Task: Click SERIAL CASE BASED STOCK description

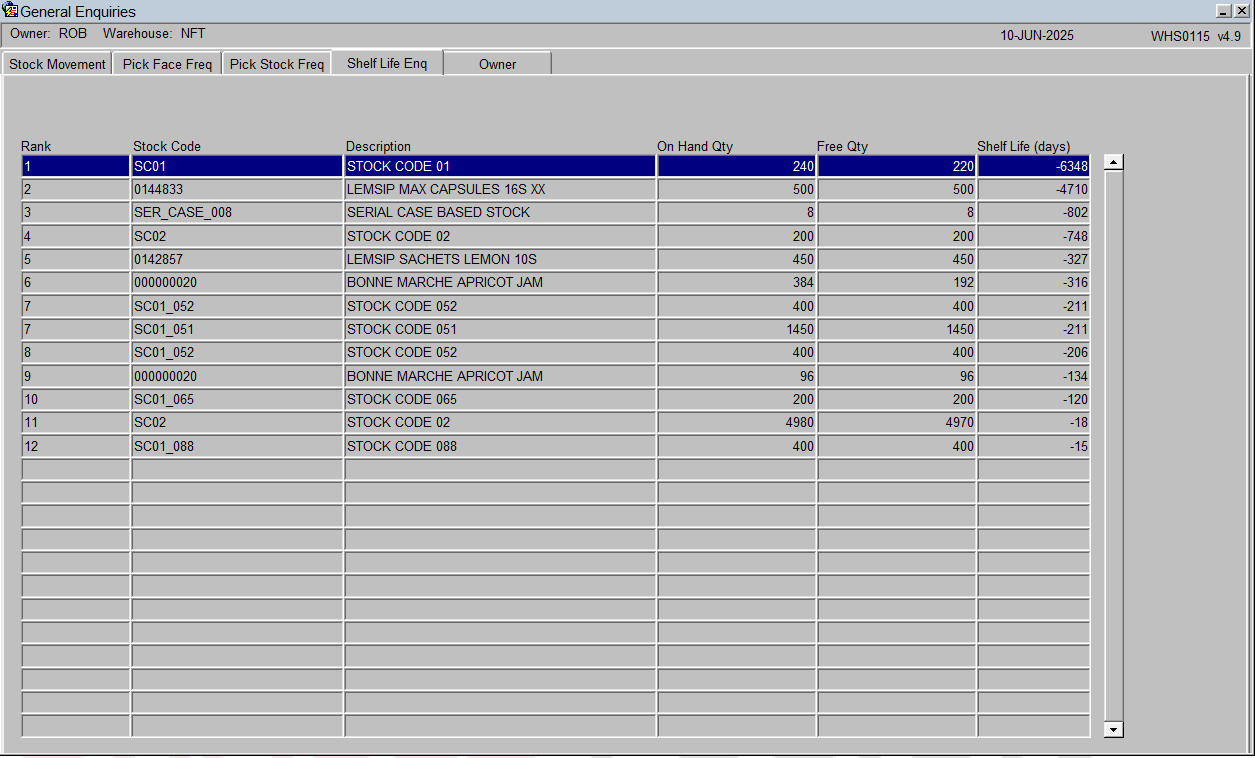Action: (x=500, y=212)
